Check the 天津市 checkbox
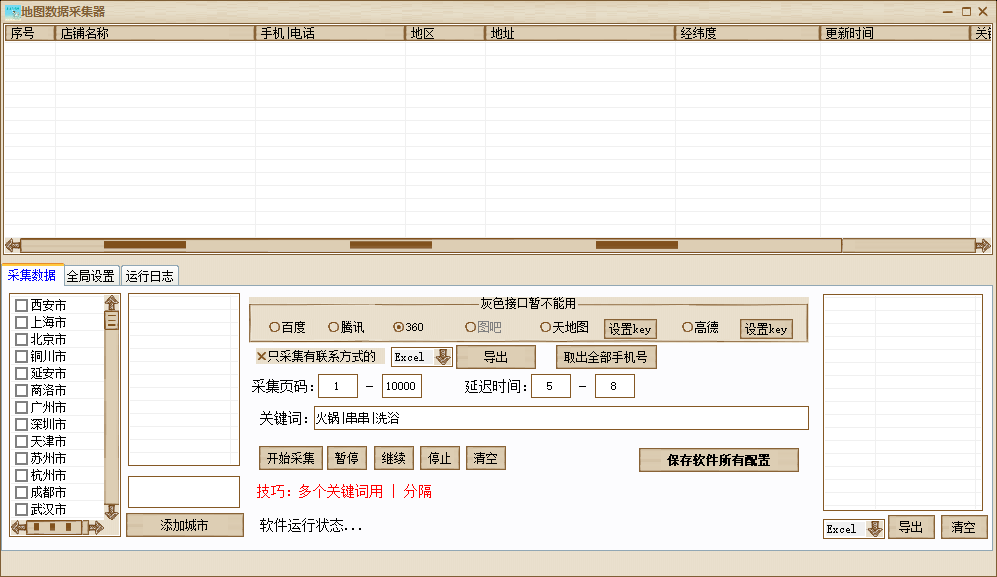Image resolution: width=997 pixels, height=577 pixels. [x=21, y=441]
